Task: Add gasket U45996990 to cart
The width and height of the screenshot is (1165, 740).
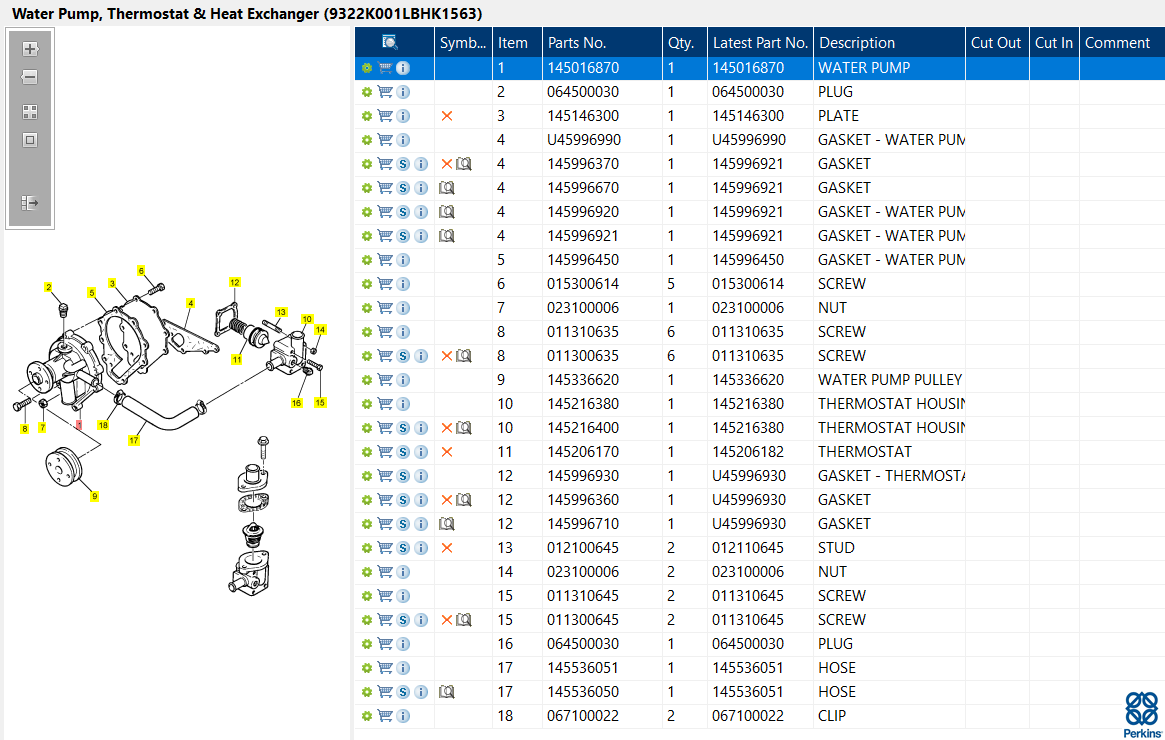Action: [x=385, y=140]
